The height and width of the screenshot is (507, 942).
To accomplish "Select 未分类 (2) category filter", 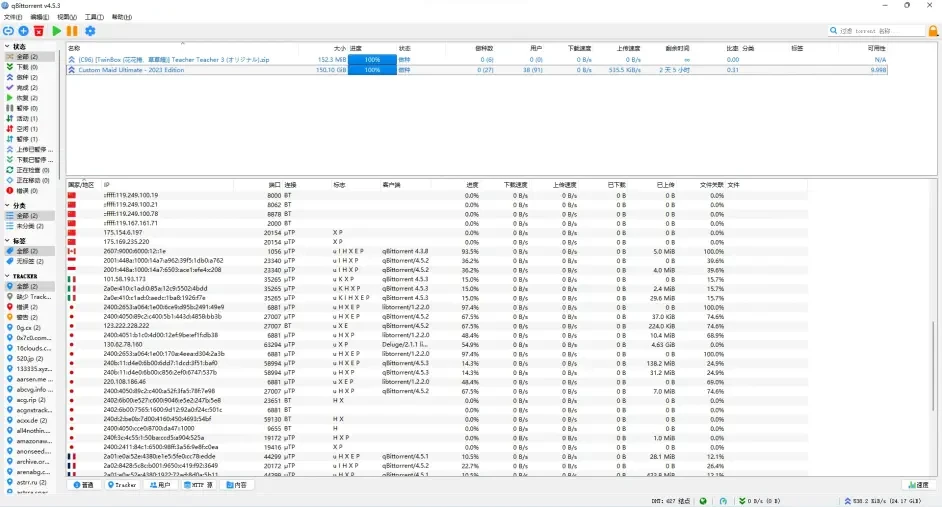I will 29,226.
